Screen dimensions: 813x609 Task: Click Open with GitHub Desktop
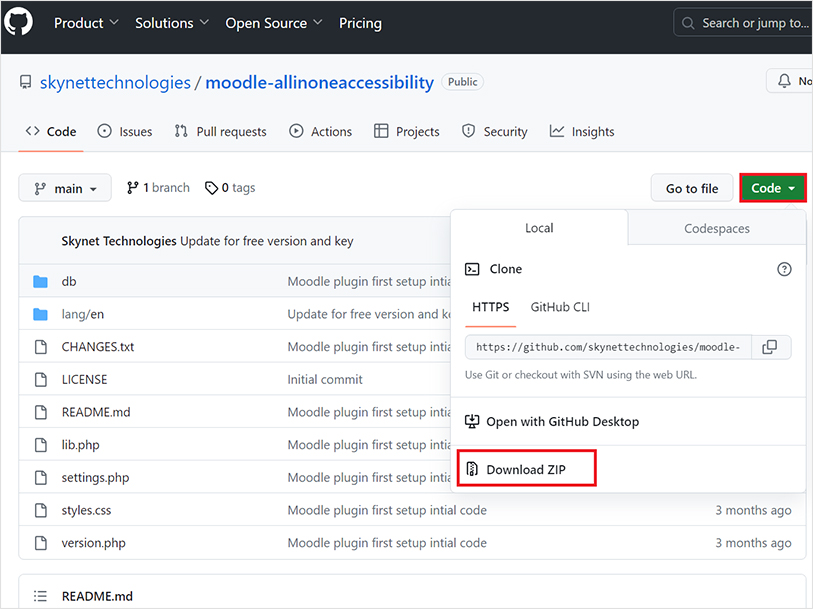tap(562, 421)
